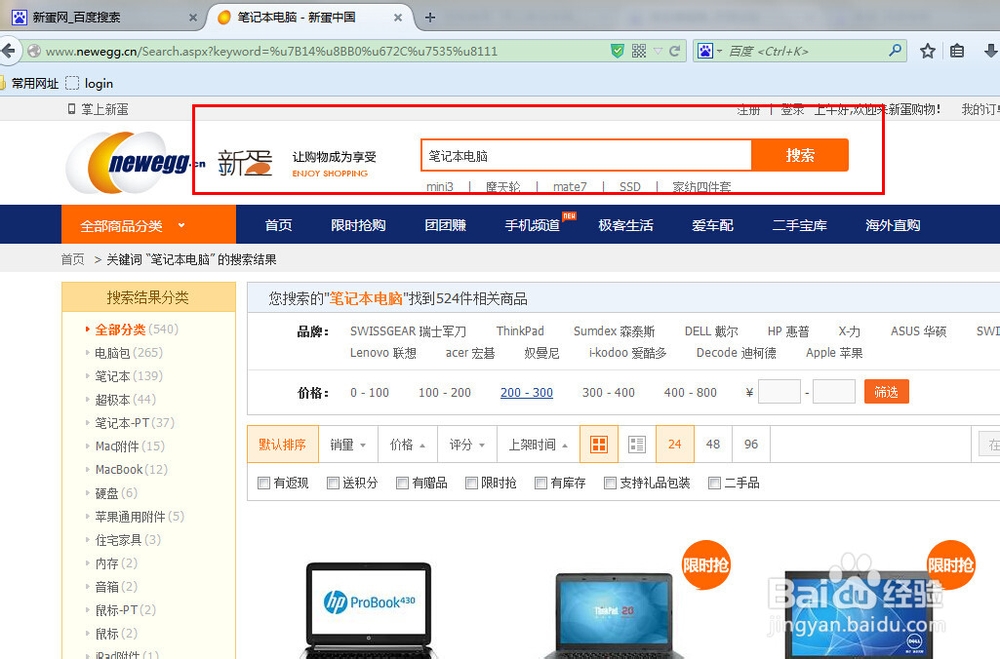Check the 有赠品 checkbox

pos(402,483)
